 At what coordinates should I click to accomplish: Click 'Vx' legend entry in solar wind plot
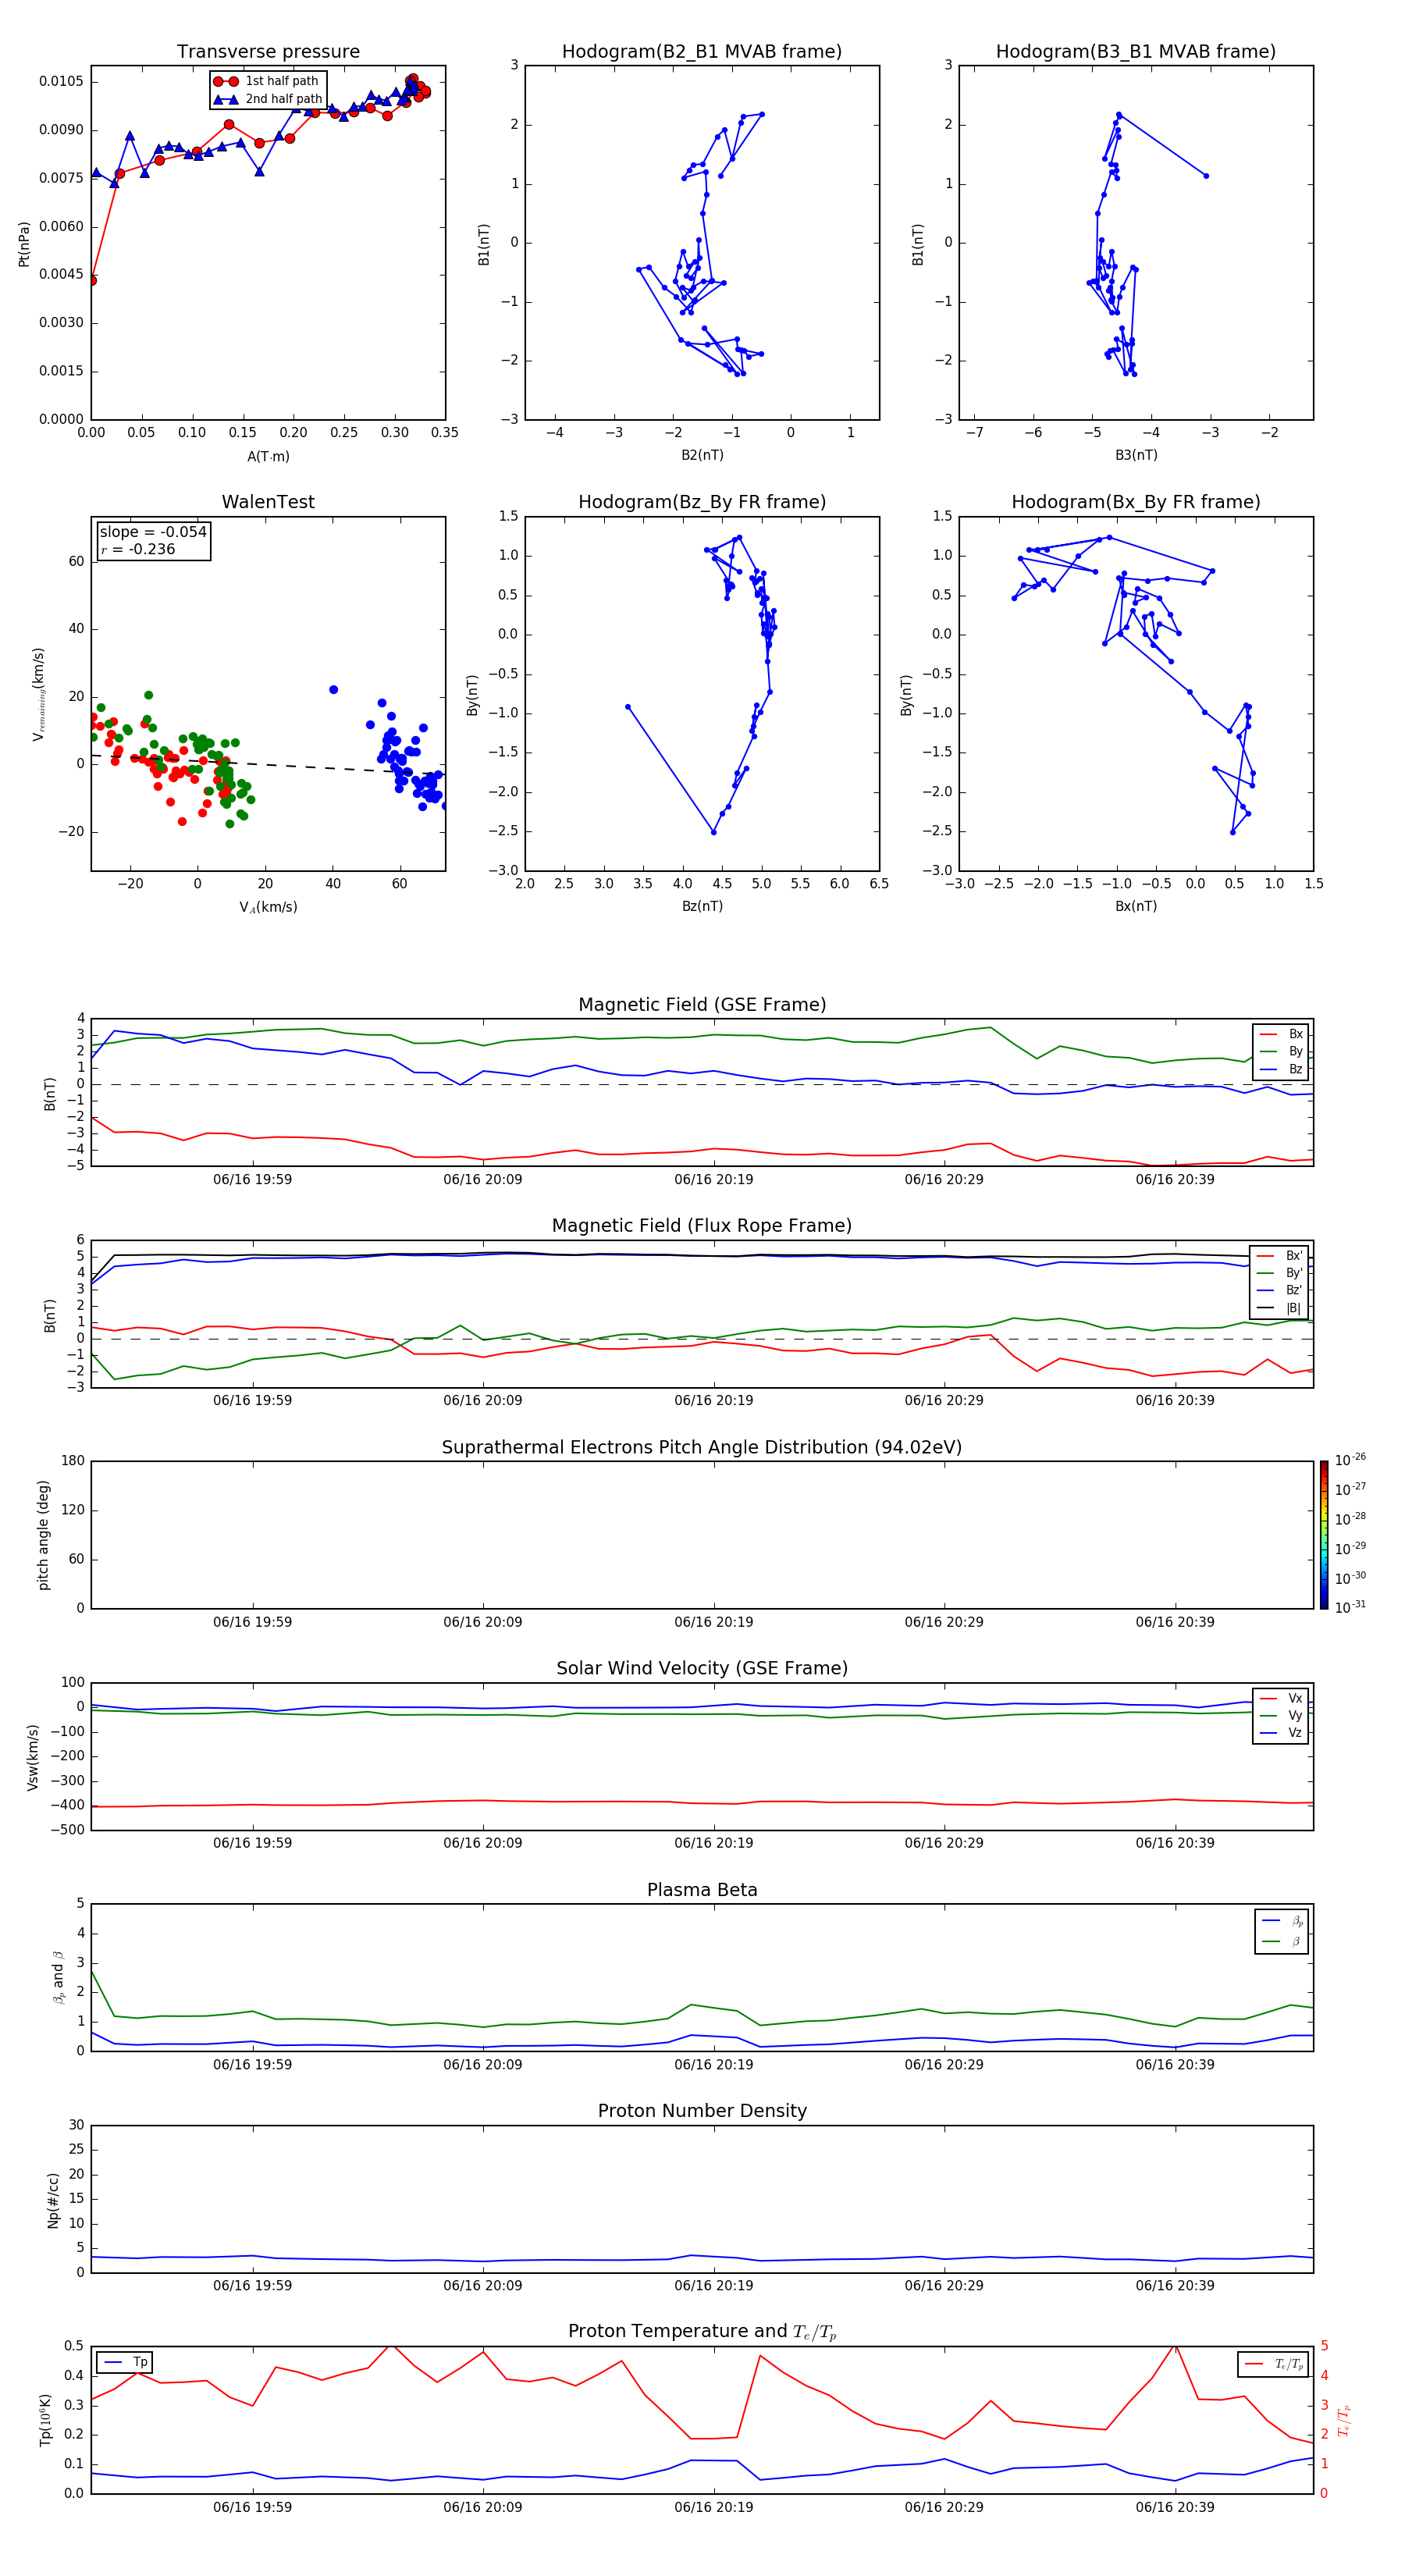(x=1281, y=1699)
